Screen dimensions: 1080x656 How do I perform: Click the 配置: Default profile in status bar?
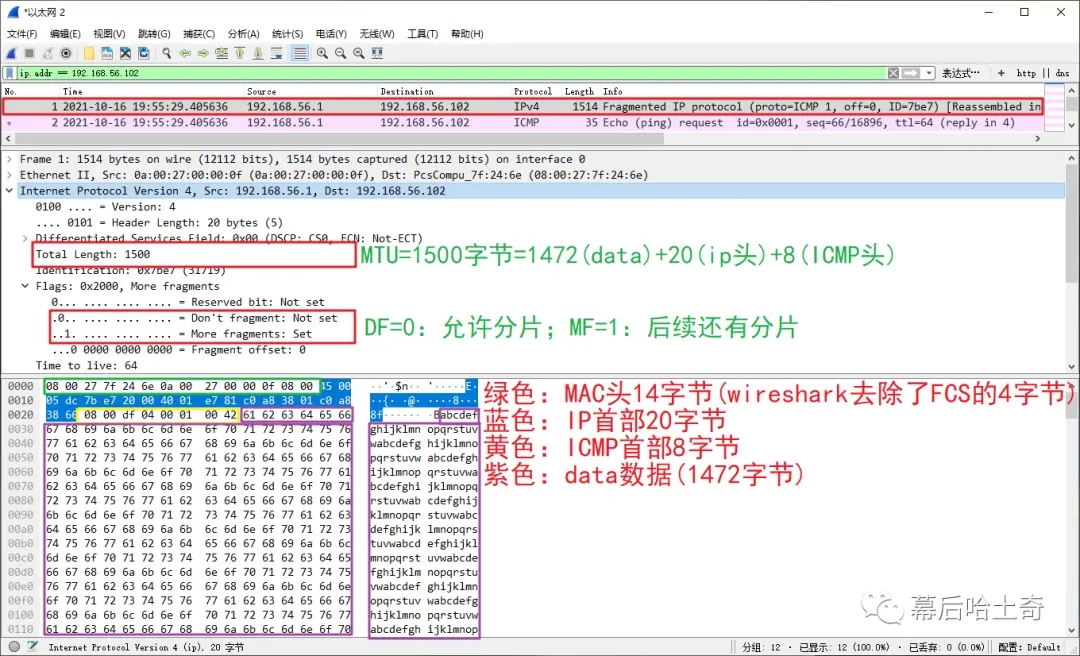point(1029,647)
